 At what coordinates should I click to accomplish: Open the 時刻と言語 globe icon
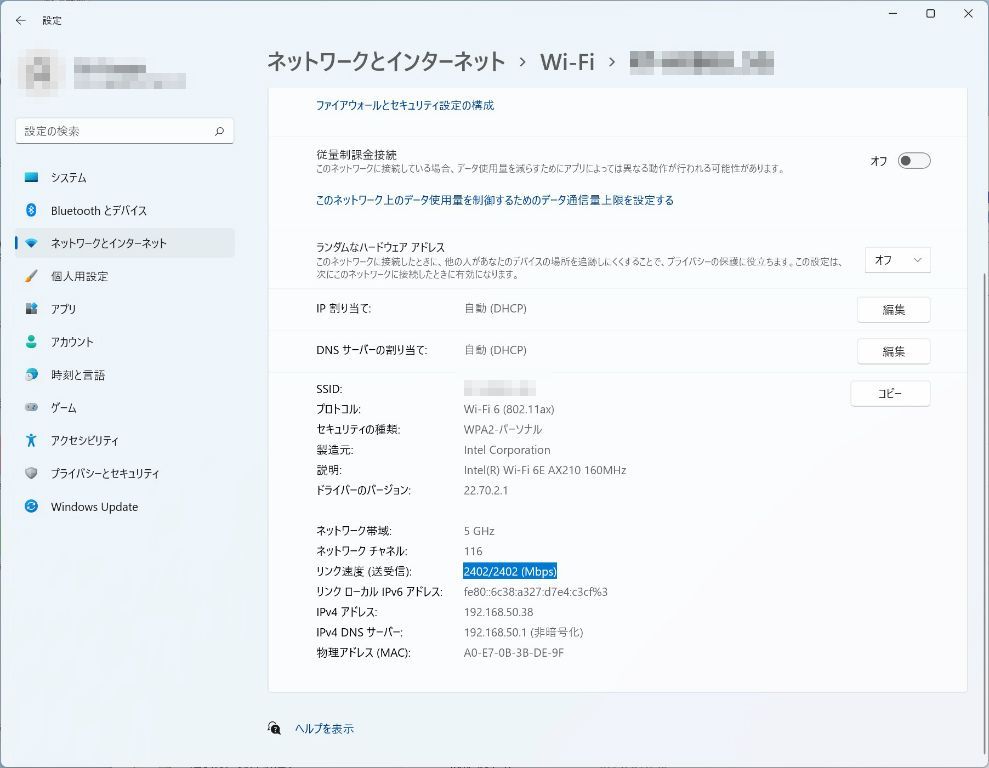[x=31, y=375]
